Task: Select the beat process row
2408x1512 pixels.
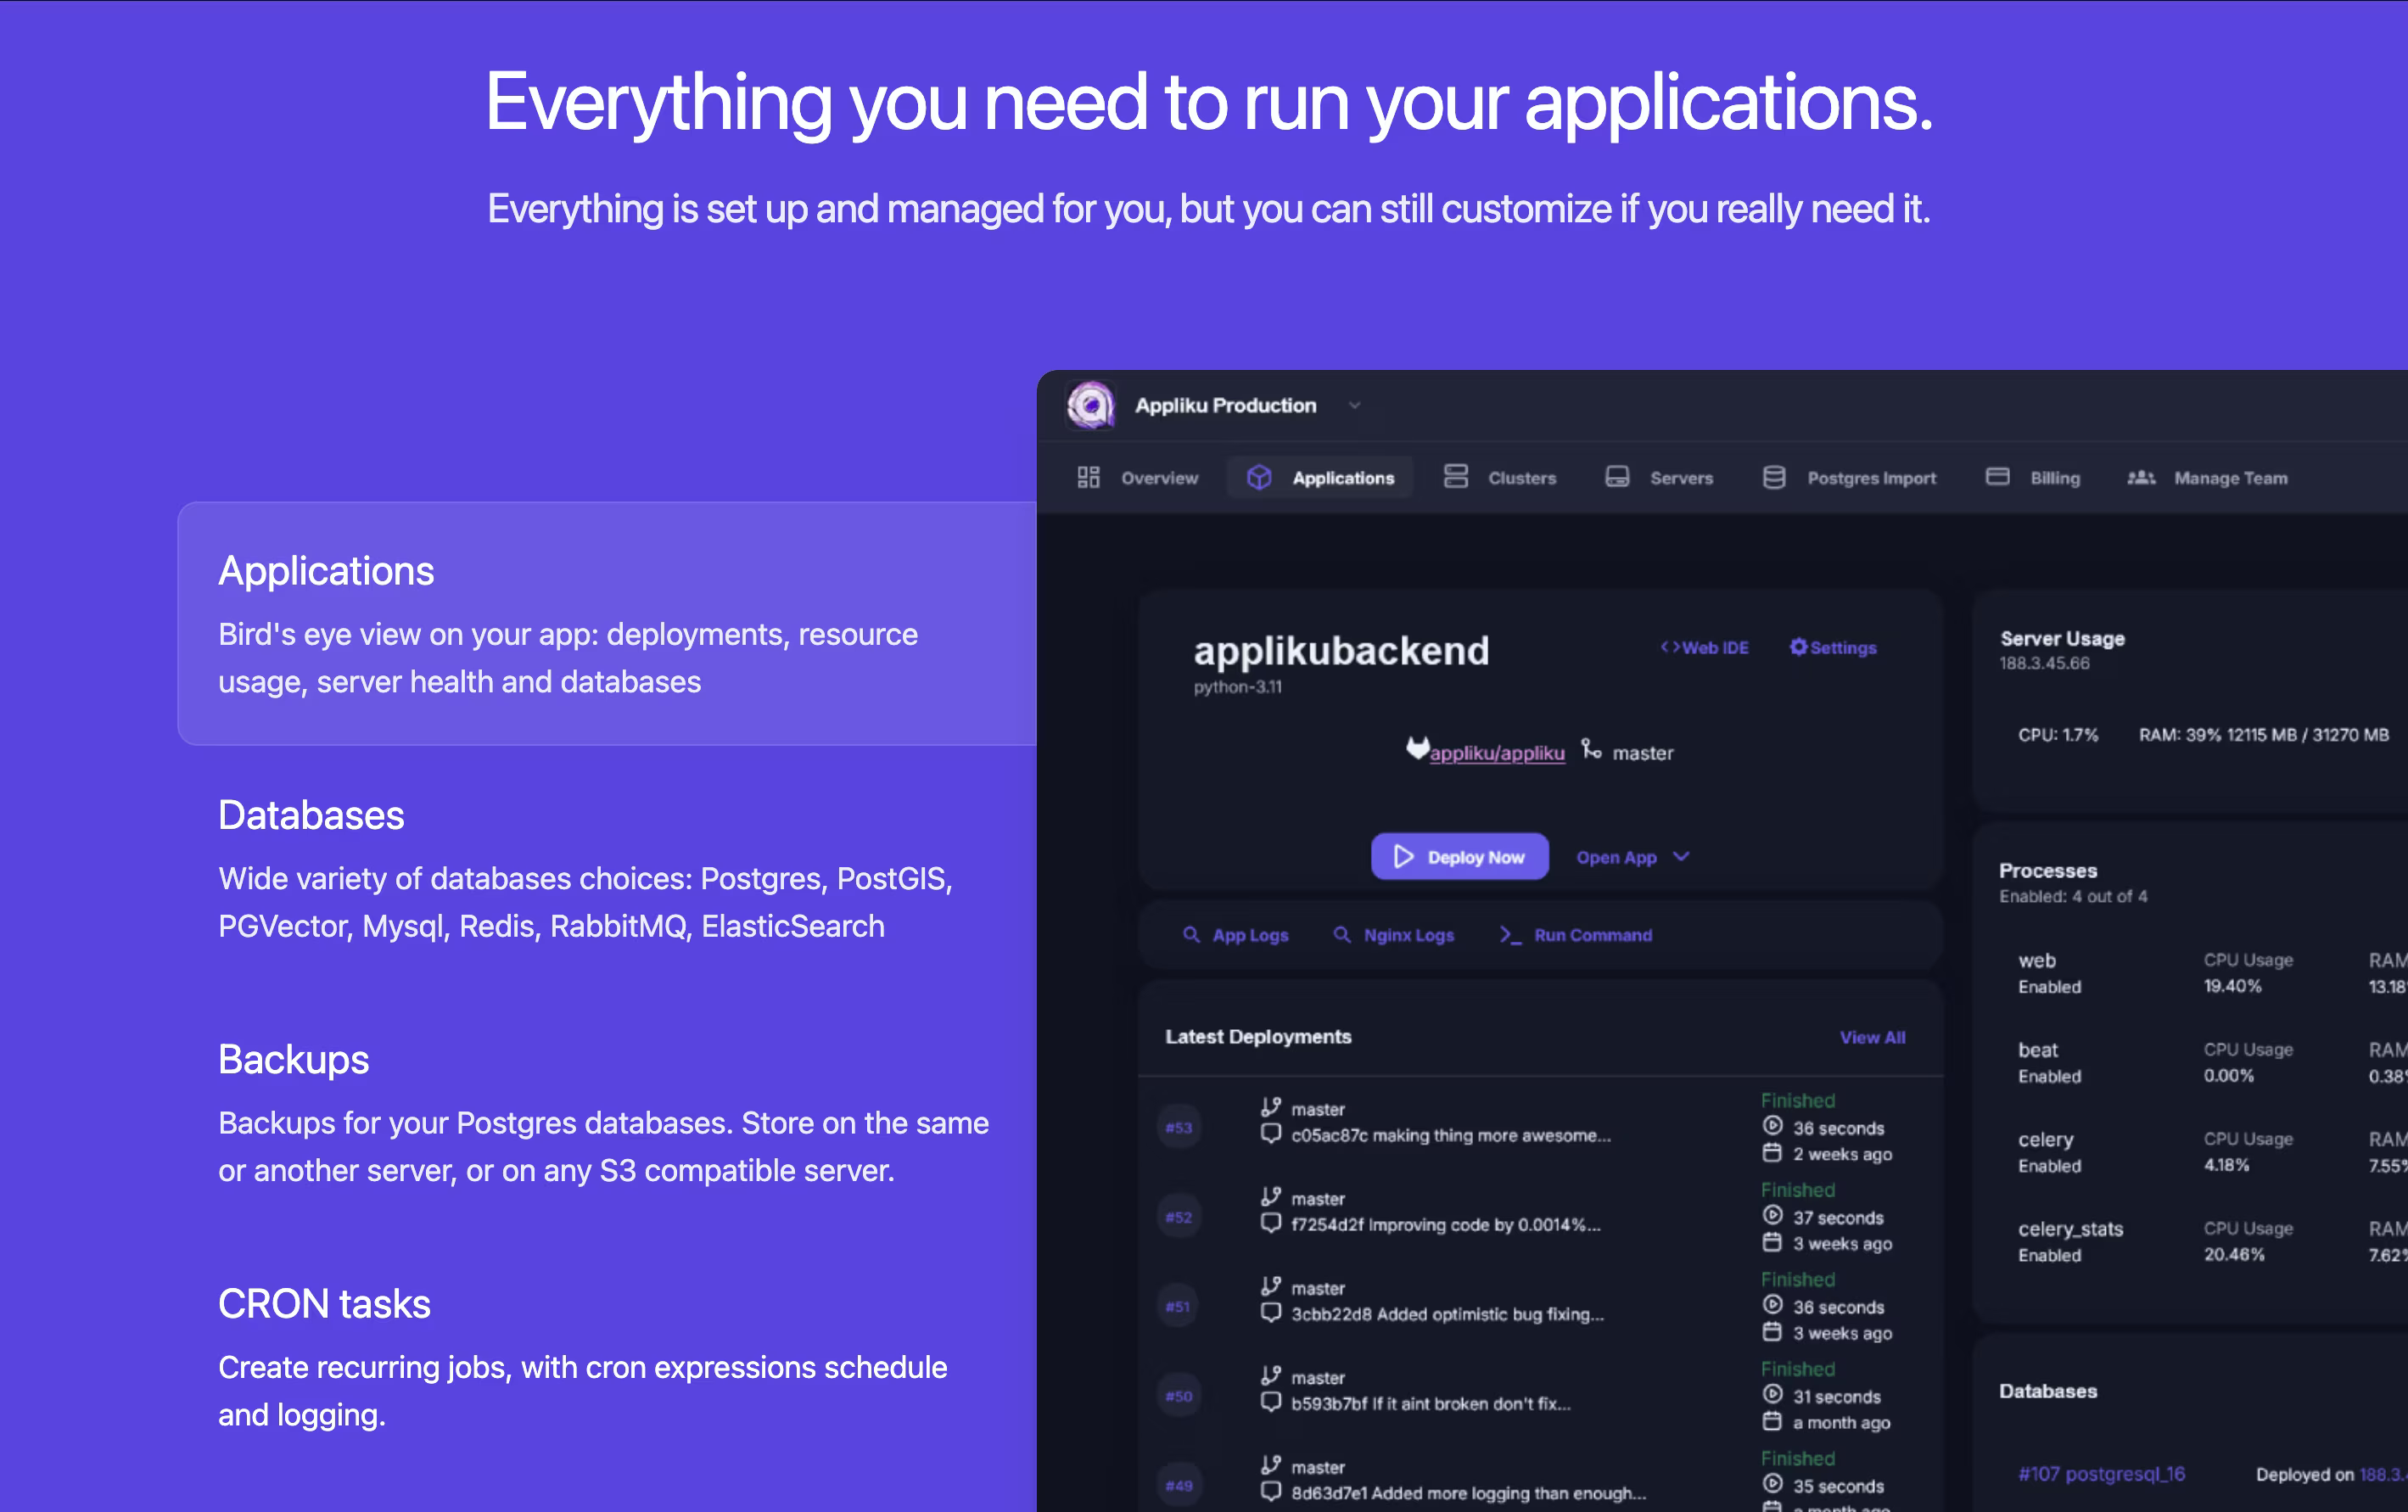Action: (x=2212, y=1062)
